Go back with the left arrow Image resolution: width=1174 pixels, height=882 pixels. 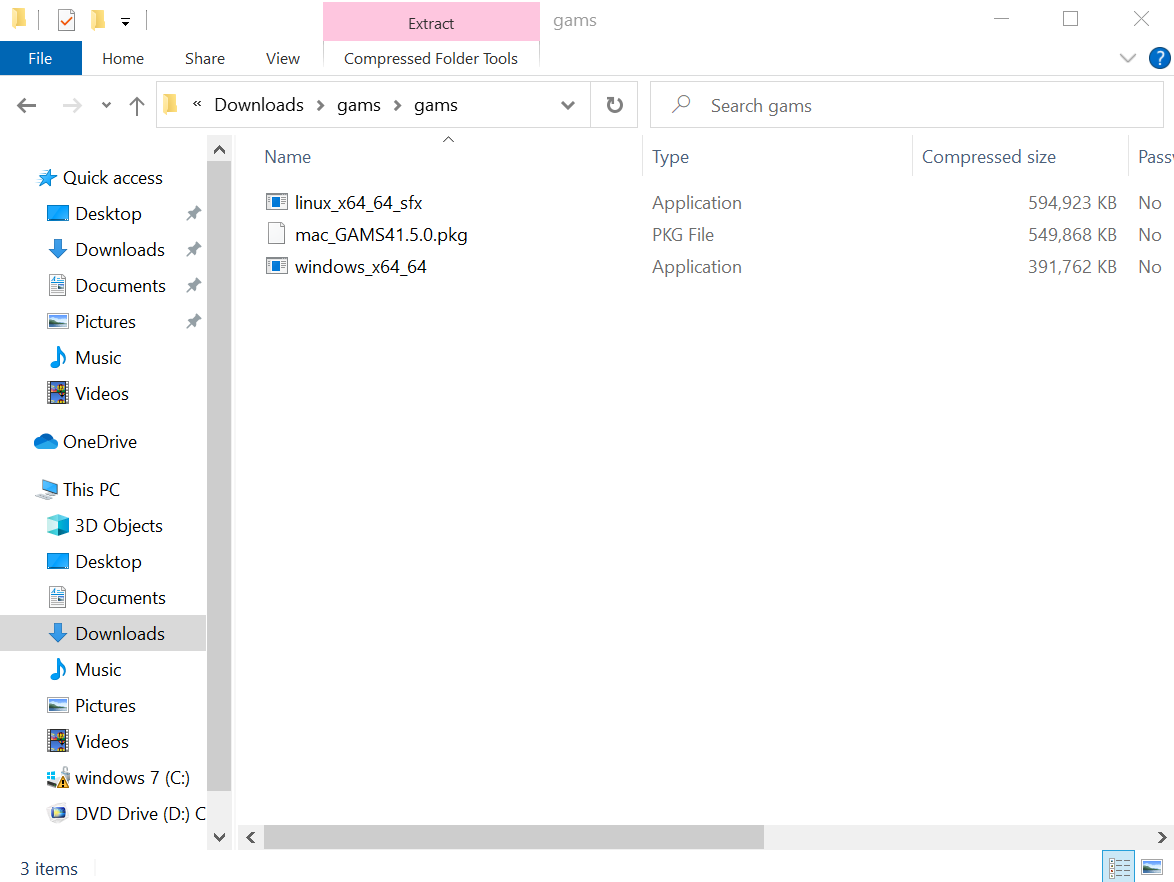point(27,106)
